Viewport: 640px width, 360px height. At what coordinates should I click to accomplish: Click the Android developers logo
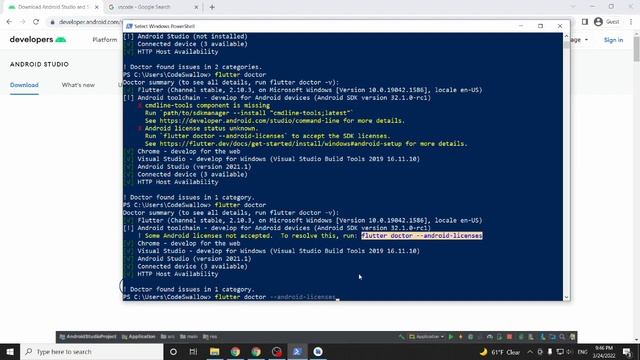pos(38,40)
